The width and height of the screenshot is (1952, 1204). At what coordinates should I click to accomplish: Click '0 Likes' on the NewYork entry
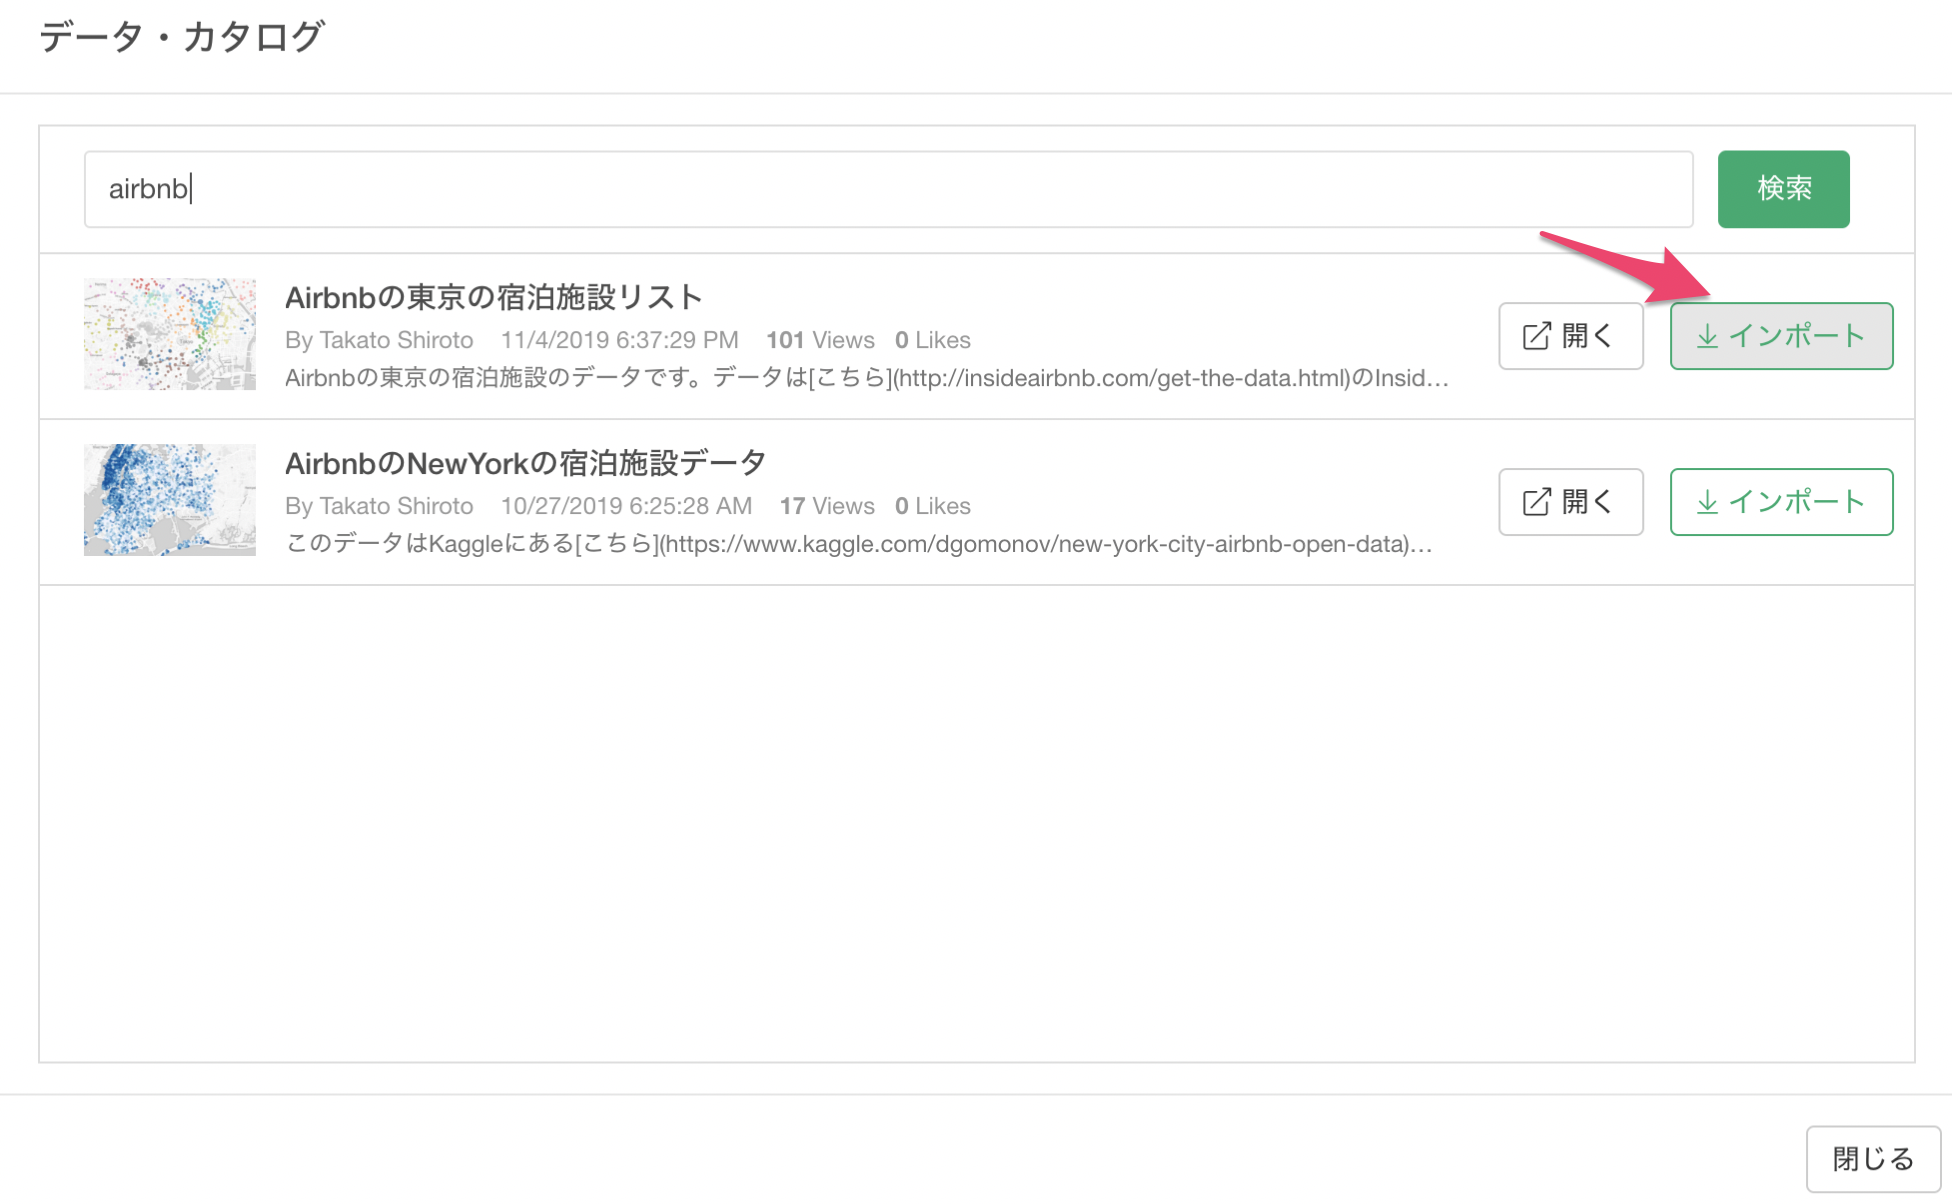coord(933,506)
